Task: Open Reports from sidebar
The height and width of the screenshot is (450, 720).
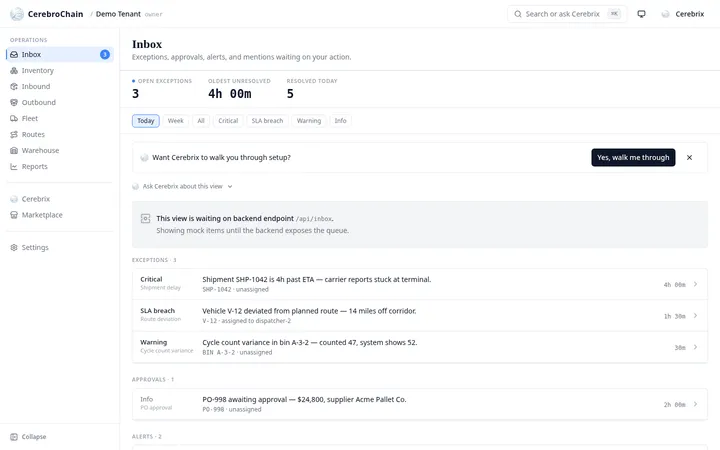Action: click(60, 167)
